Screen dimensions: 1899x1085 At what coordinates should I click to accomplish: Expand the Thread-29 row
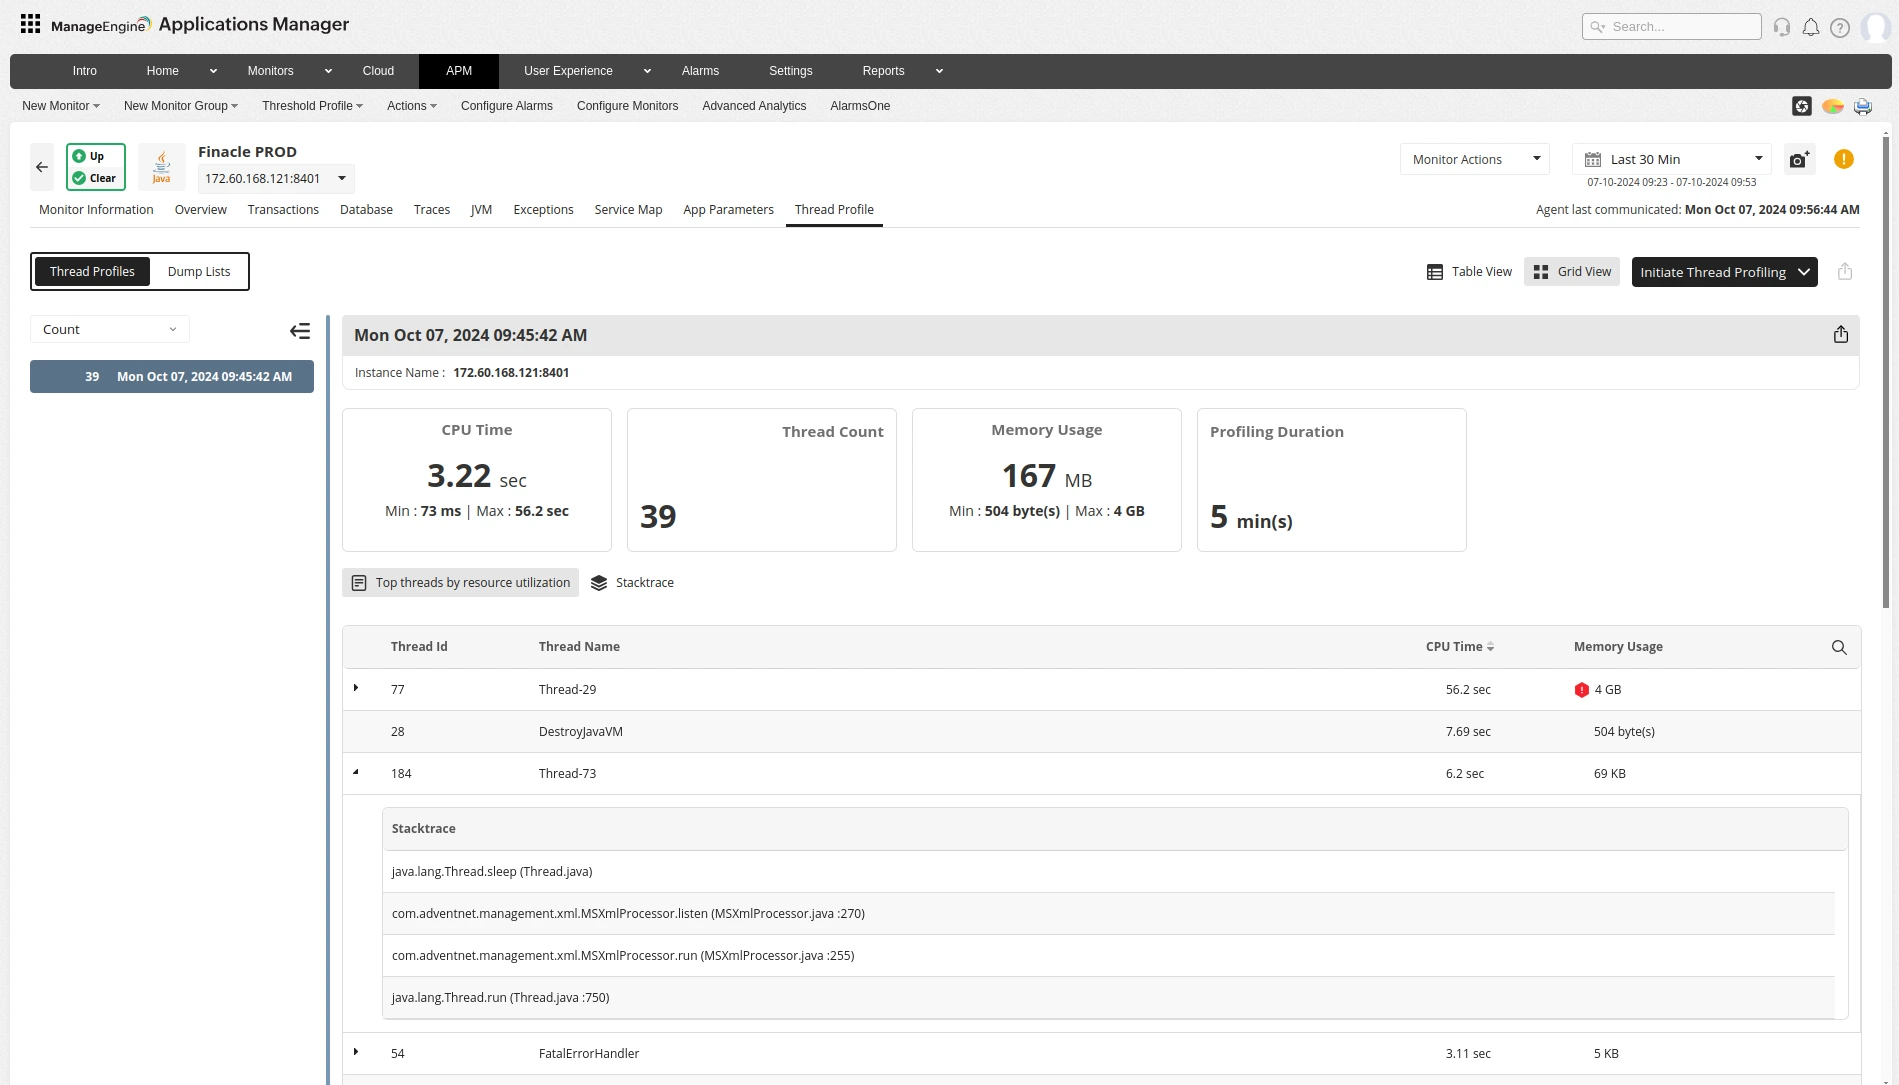(356, 689)
